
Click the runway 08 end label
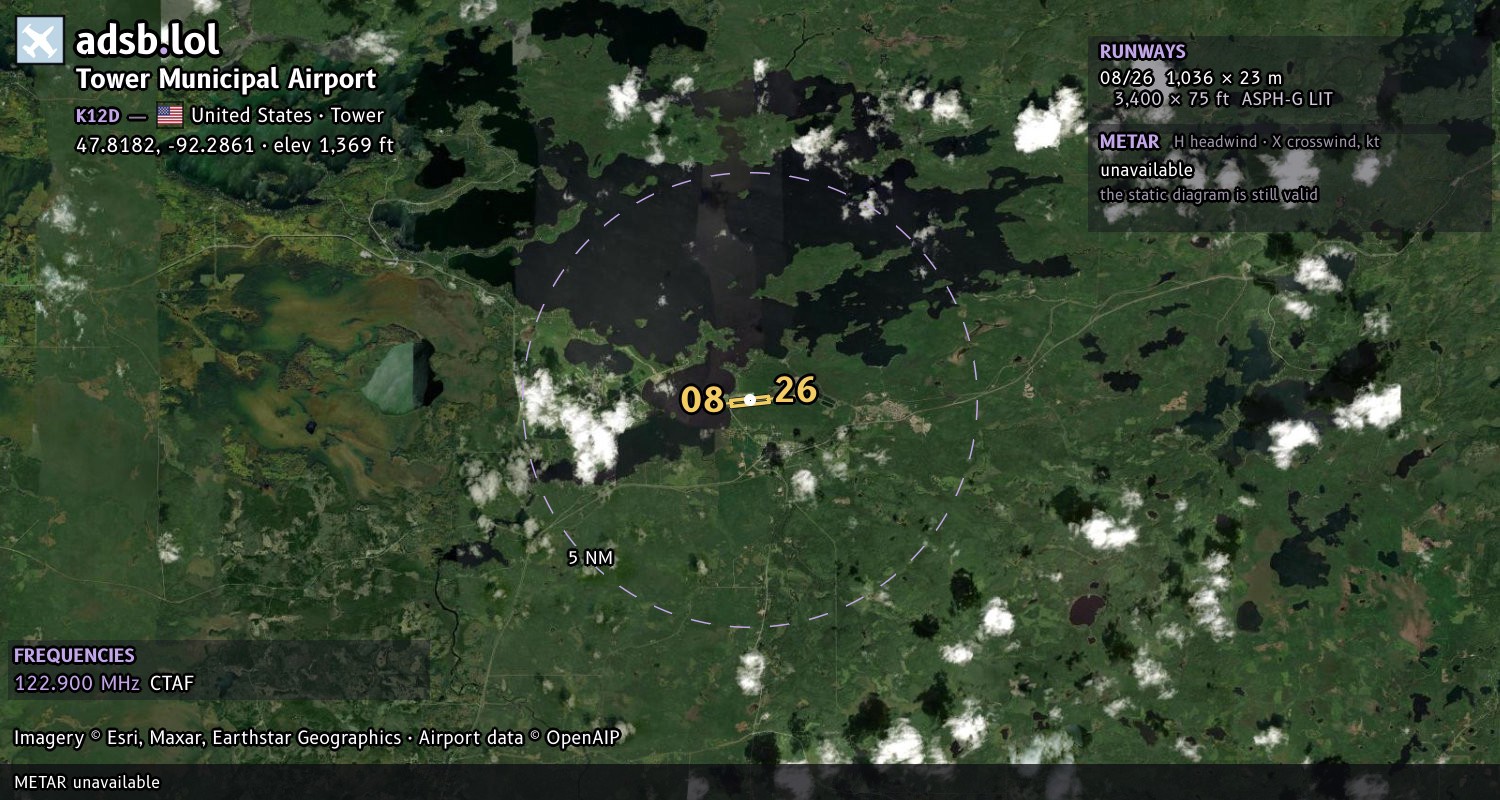(702, 399)
